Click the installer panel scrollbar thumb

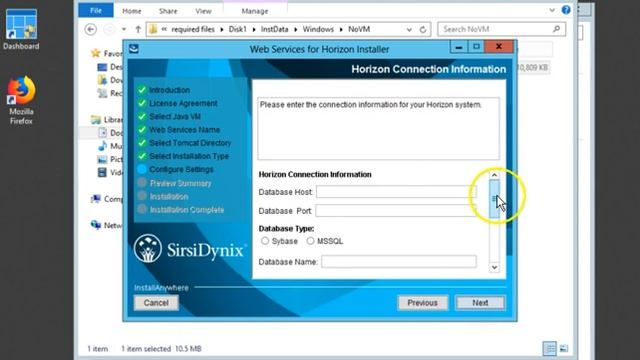pos(494,199)
